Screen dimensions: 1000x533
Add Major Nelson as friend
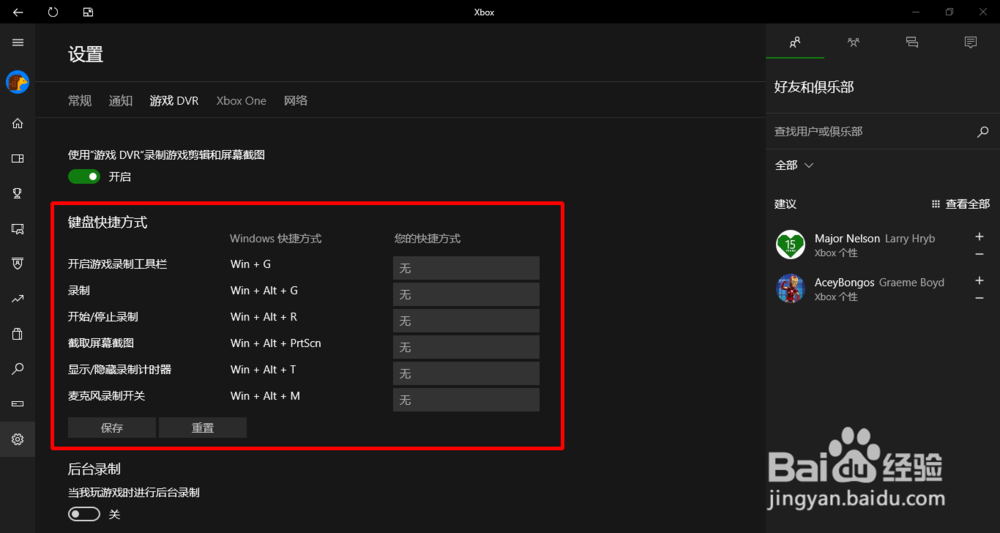980,237
